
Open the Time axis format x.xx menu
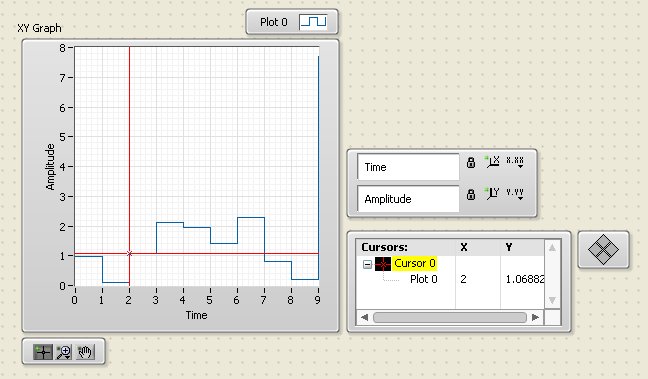click(515, 162)
